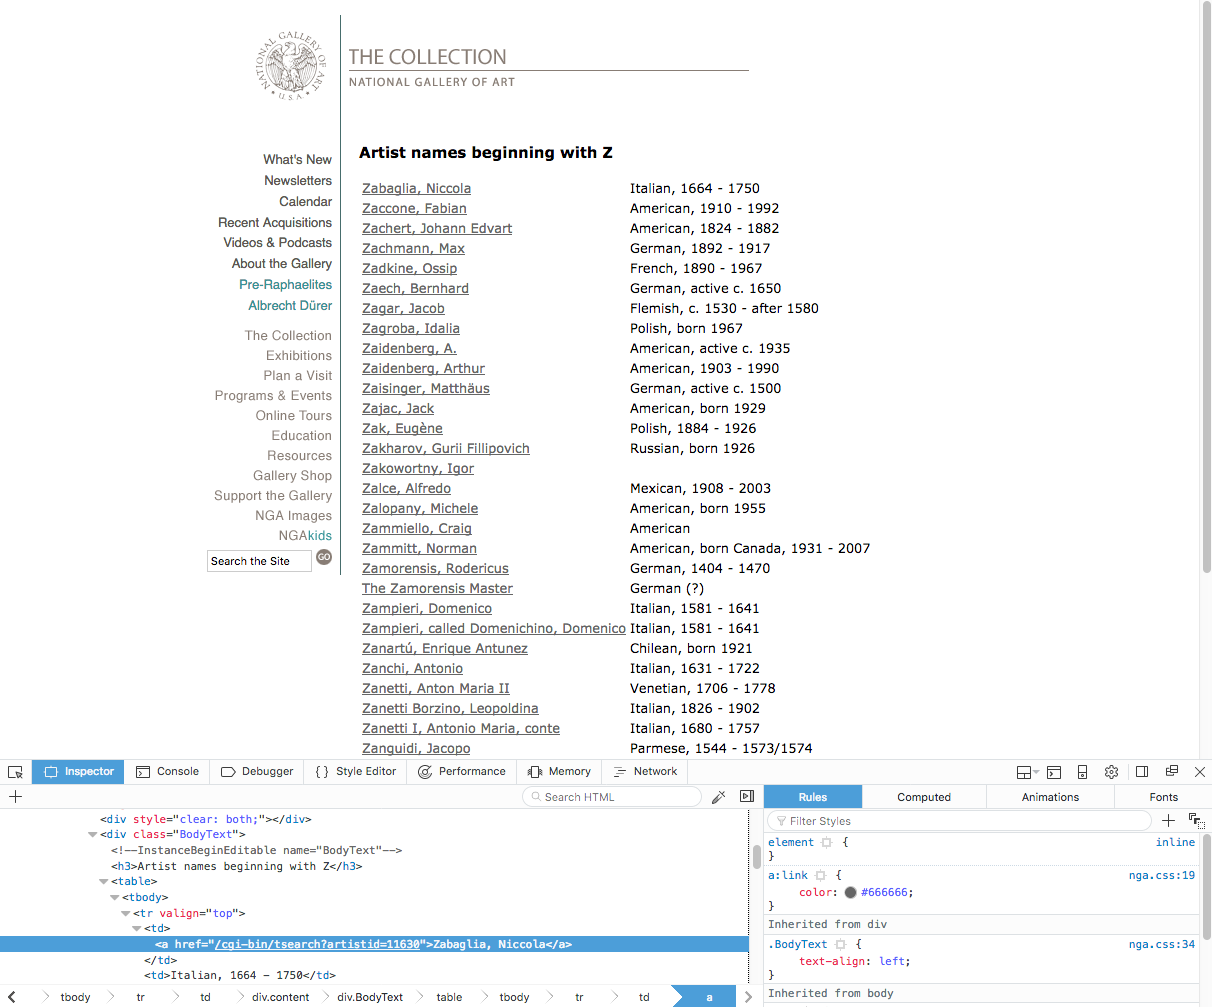Select the Fonts sidebar tab

tap(1163, 797)
